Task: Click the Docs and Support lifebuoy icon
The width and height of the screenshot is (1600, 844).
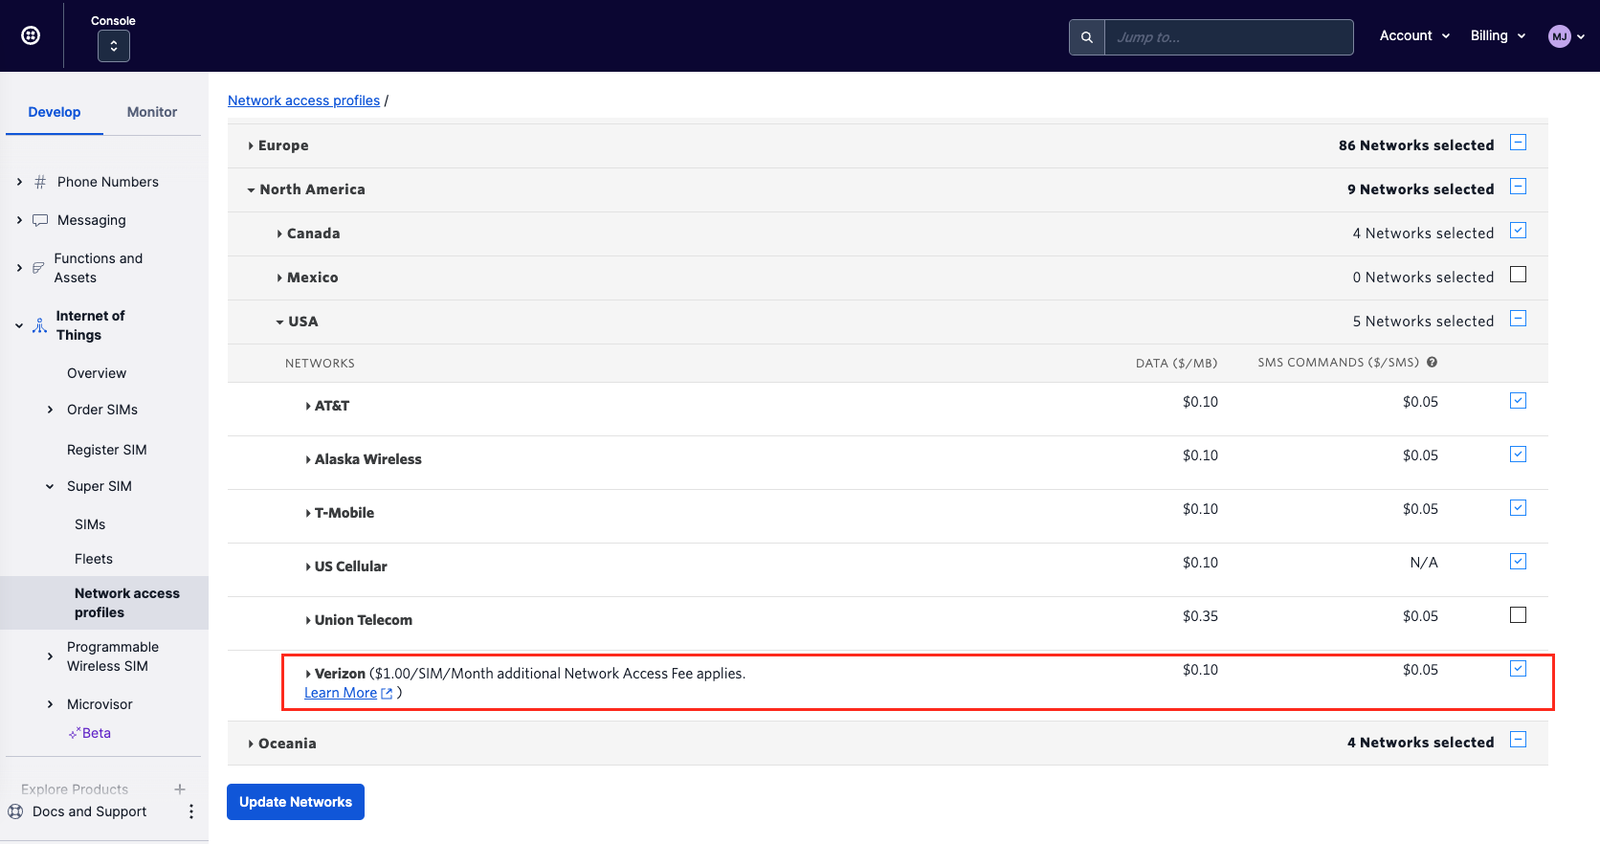Action: pyautogui.click(x=15, y=812)
